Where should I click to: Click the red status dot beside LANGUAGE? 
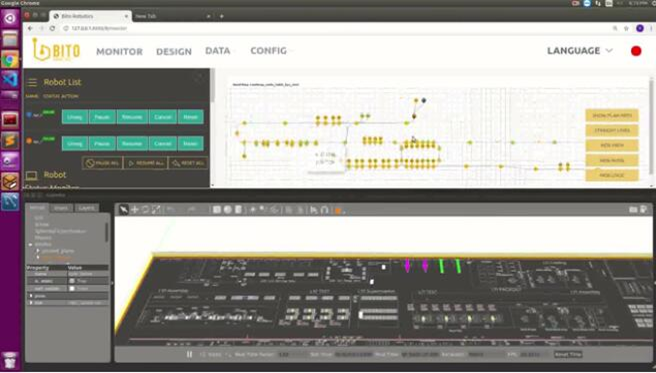click(x=636, y=51)
